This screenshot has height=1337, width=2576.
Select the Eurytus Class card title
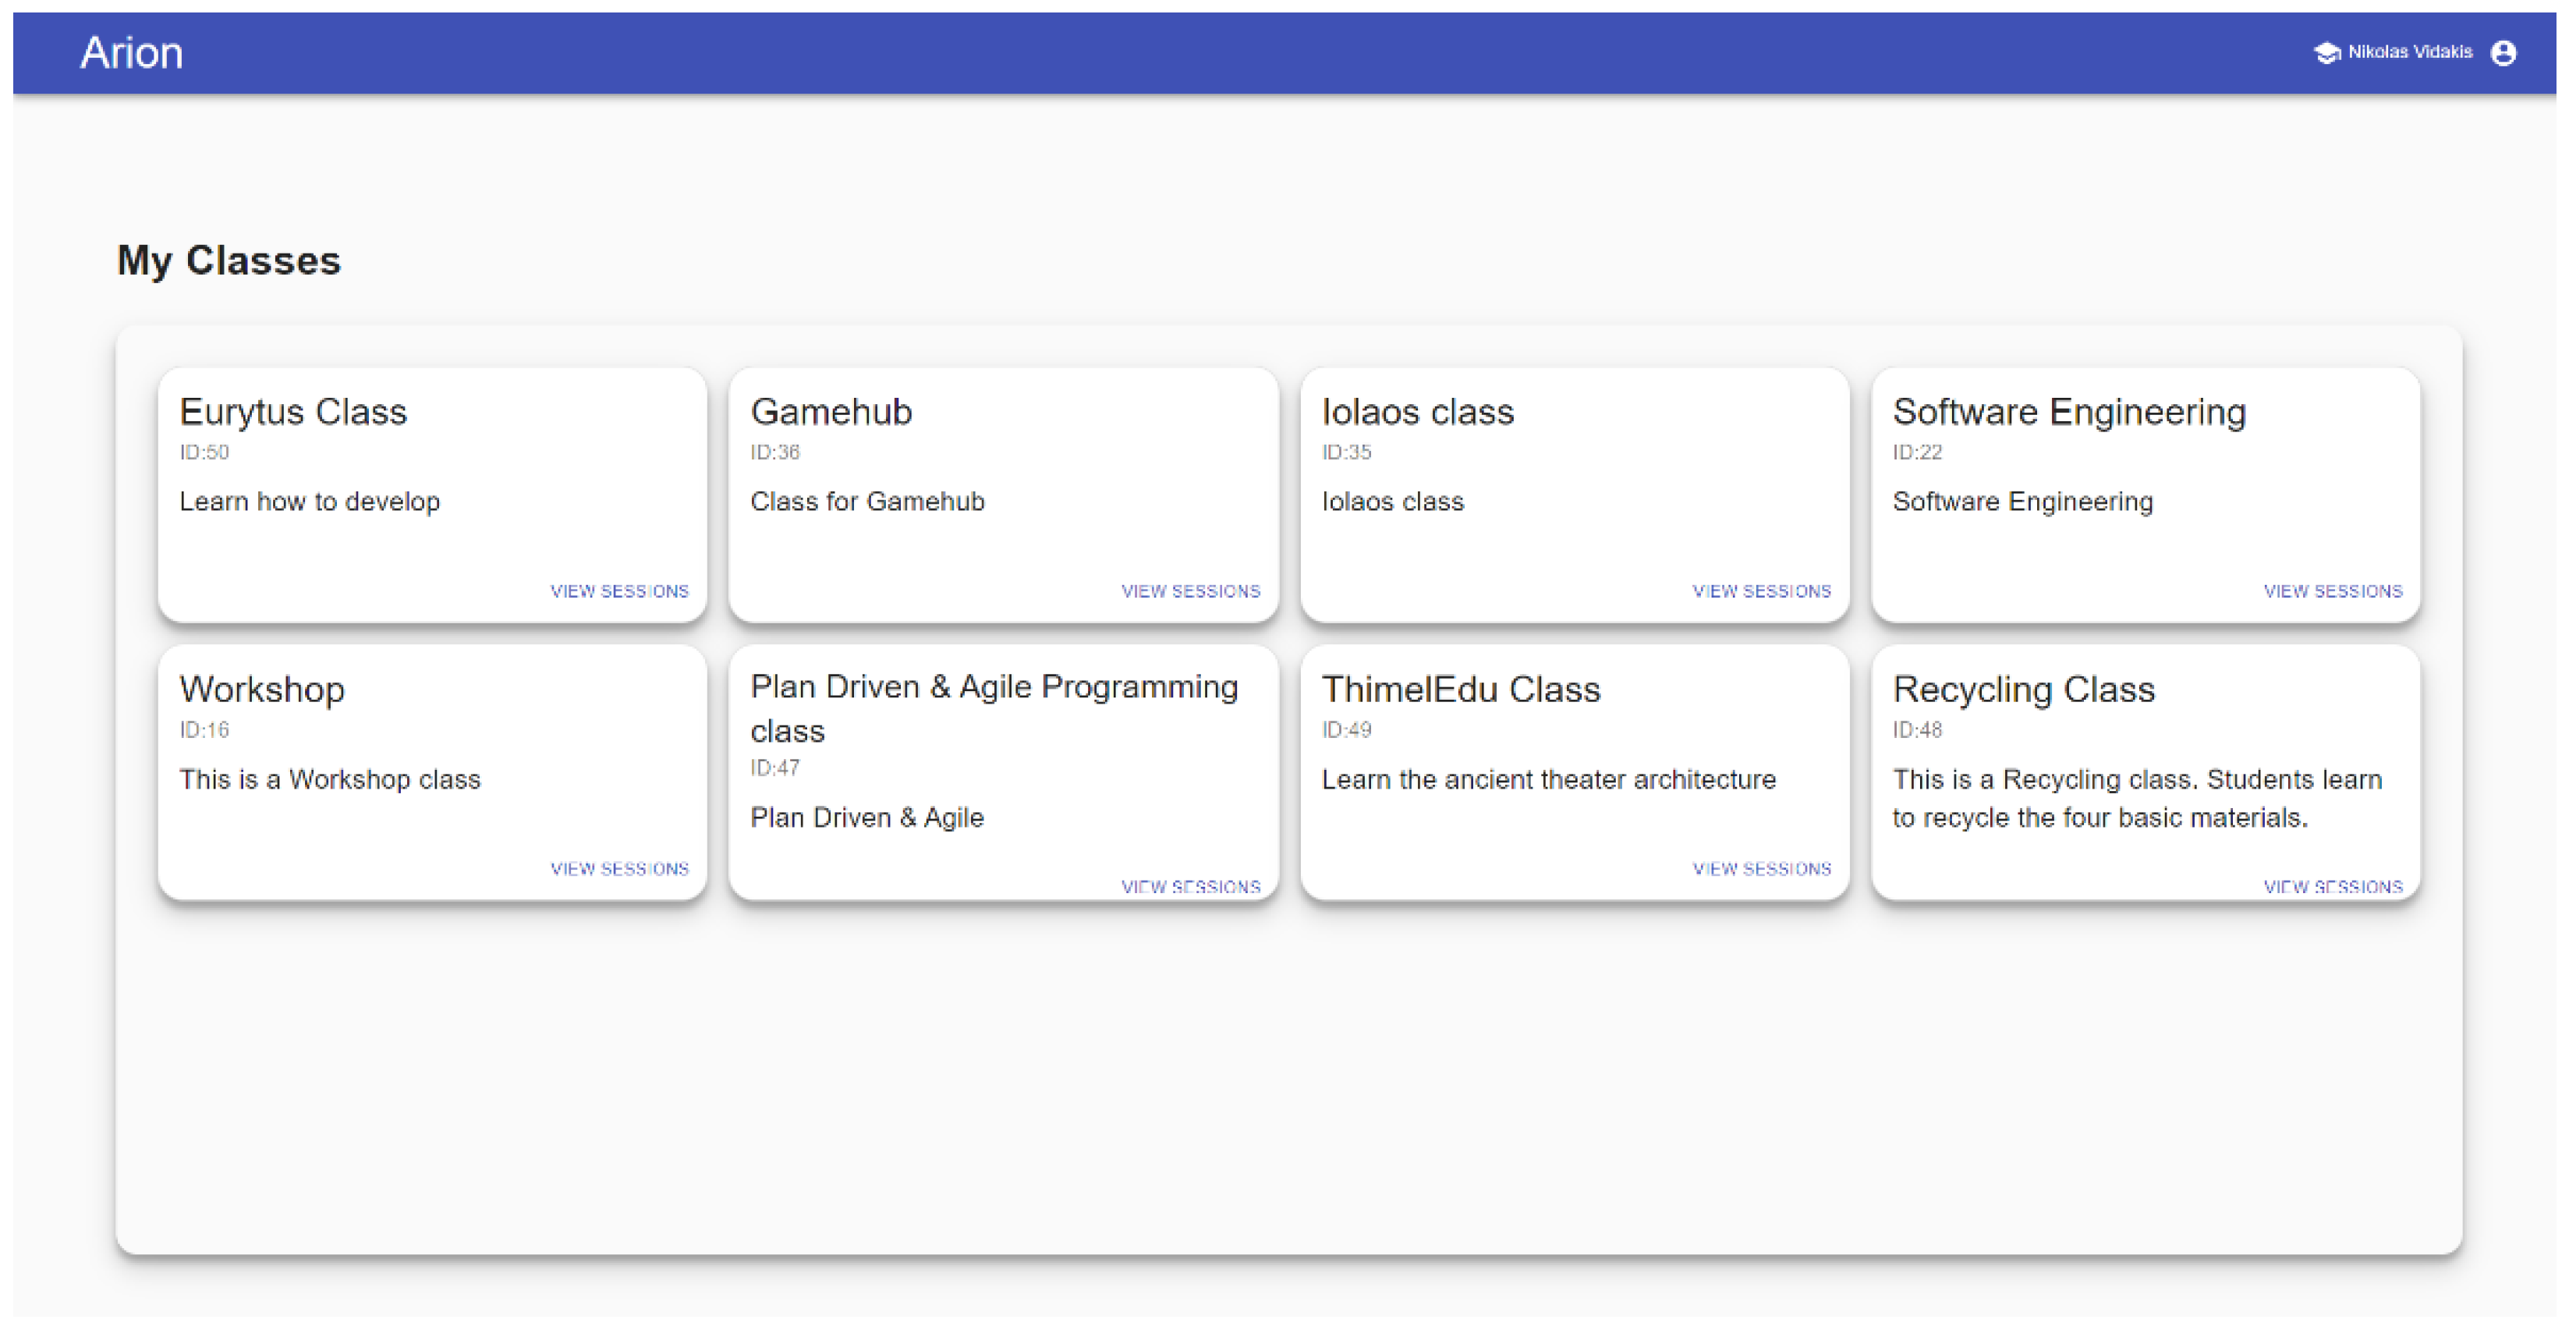293,412
